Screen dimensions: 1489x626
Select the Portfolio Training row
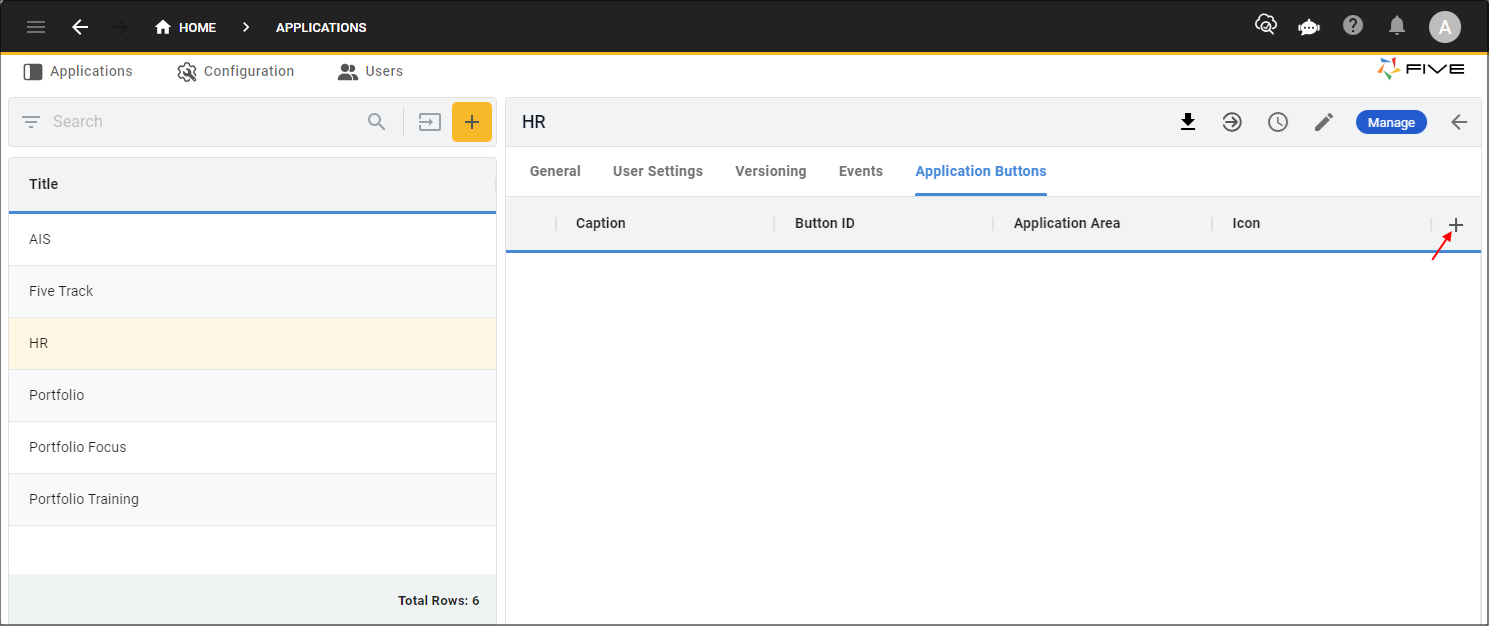(x=252, y=500)
